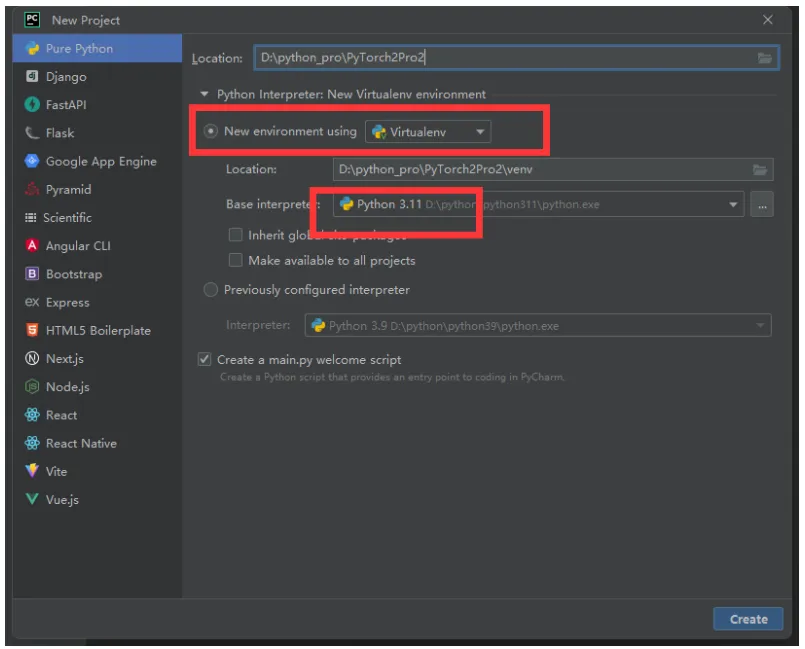Select New environment using radio button

click(210, 131)
